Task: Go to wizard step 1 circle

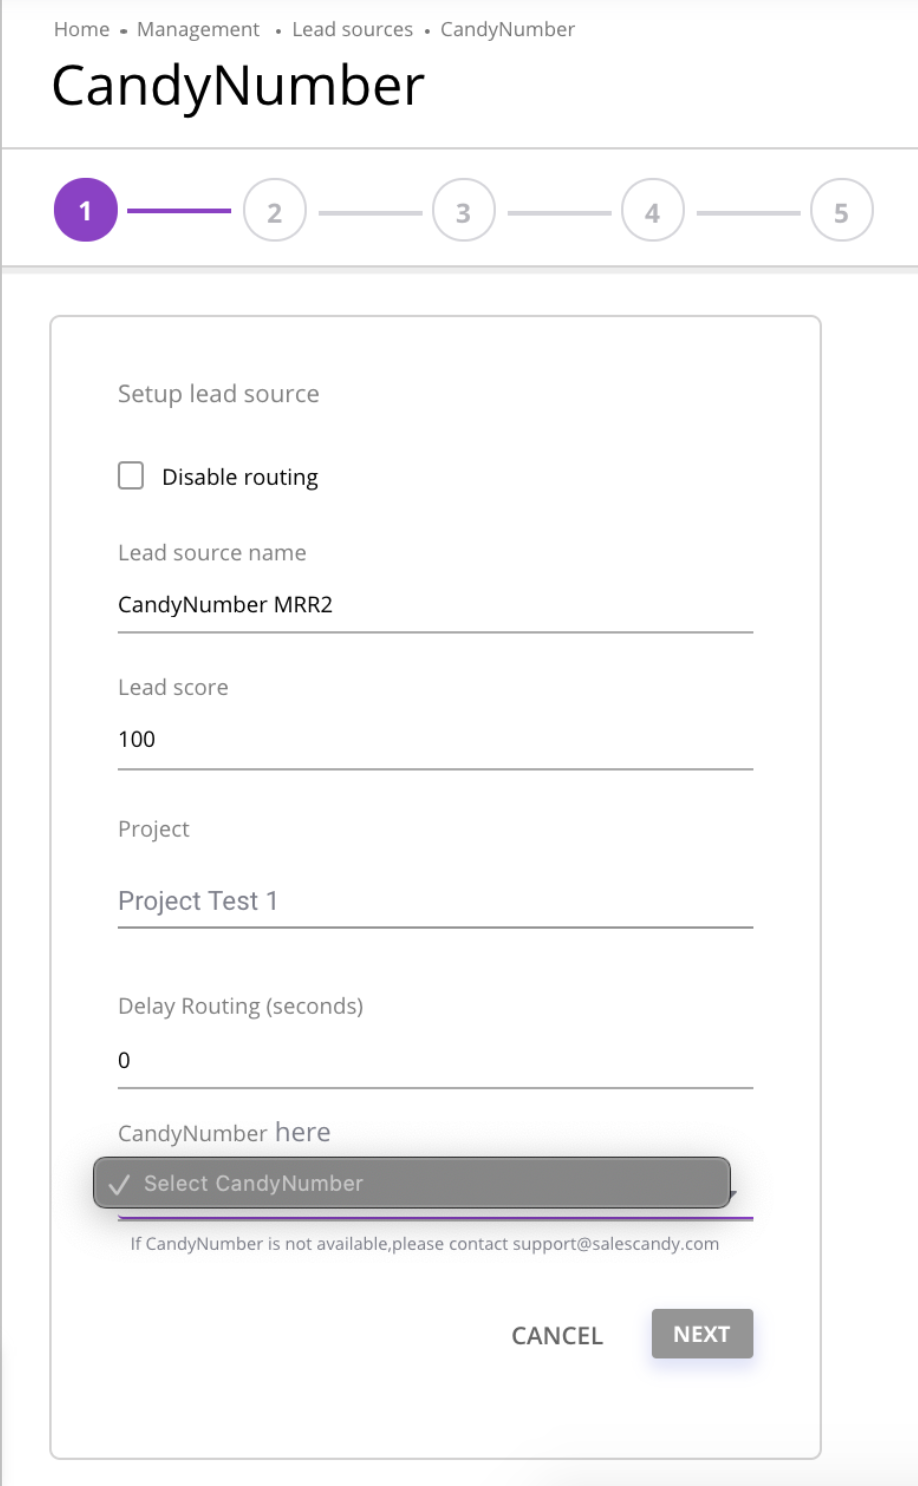Action: pyautogui.click(x=85, y=210)
